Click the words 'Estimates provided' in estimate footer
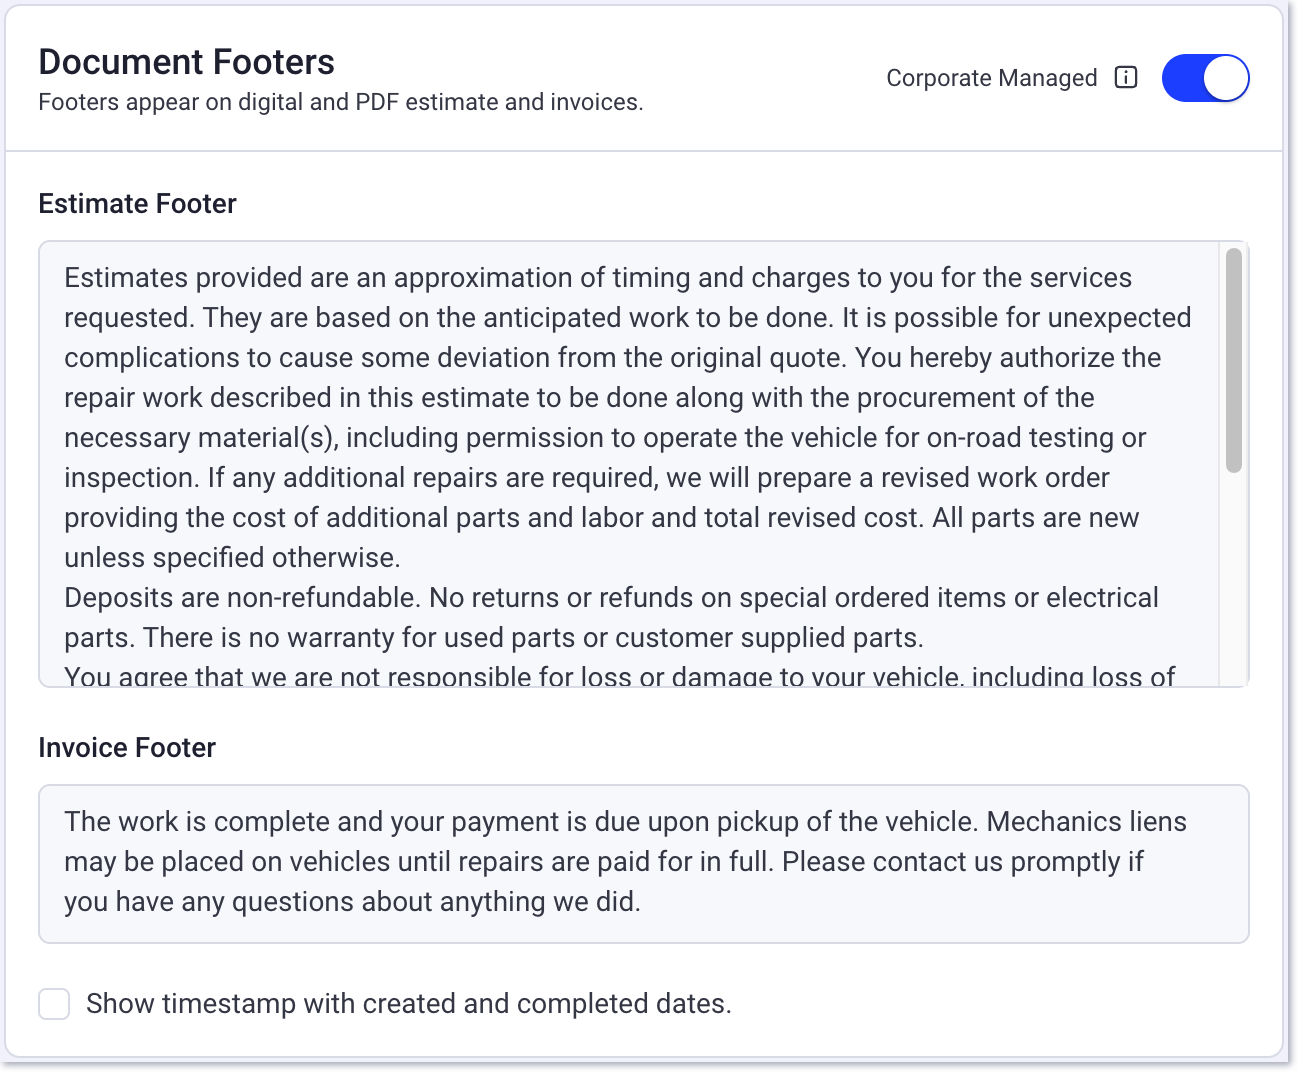1308x1082 pixels. [183, 278]
